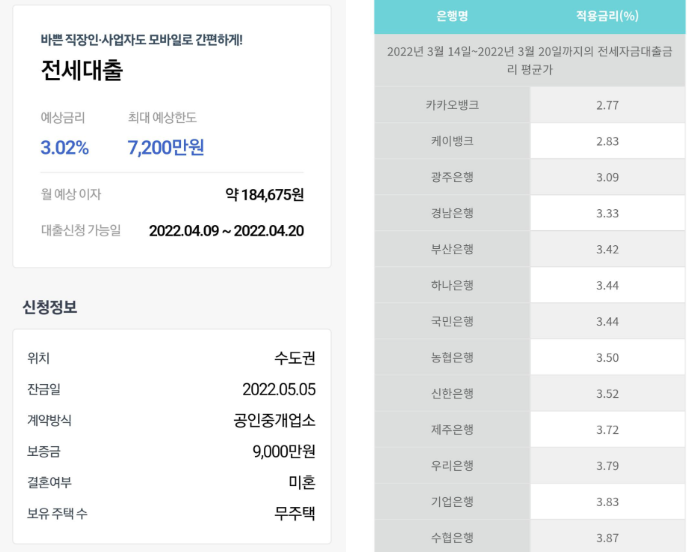Click the 은행명 column header

tap(452, 16)
